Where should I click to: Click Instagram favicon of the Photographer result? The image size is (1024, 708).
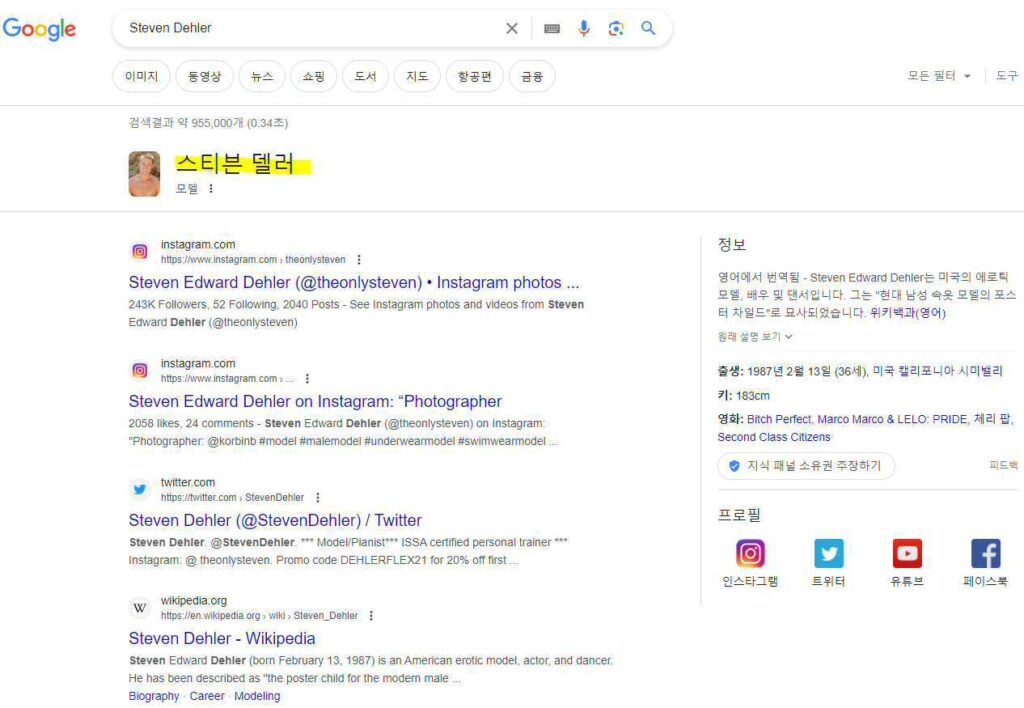(140, 370)
